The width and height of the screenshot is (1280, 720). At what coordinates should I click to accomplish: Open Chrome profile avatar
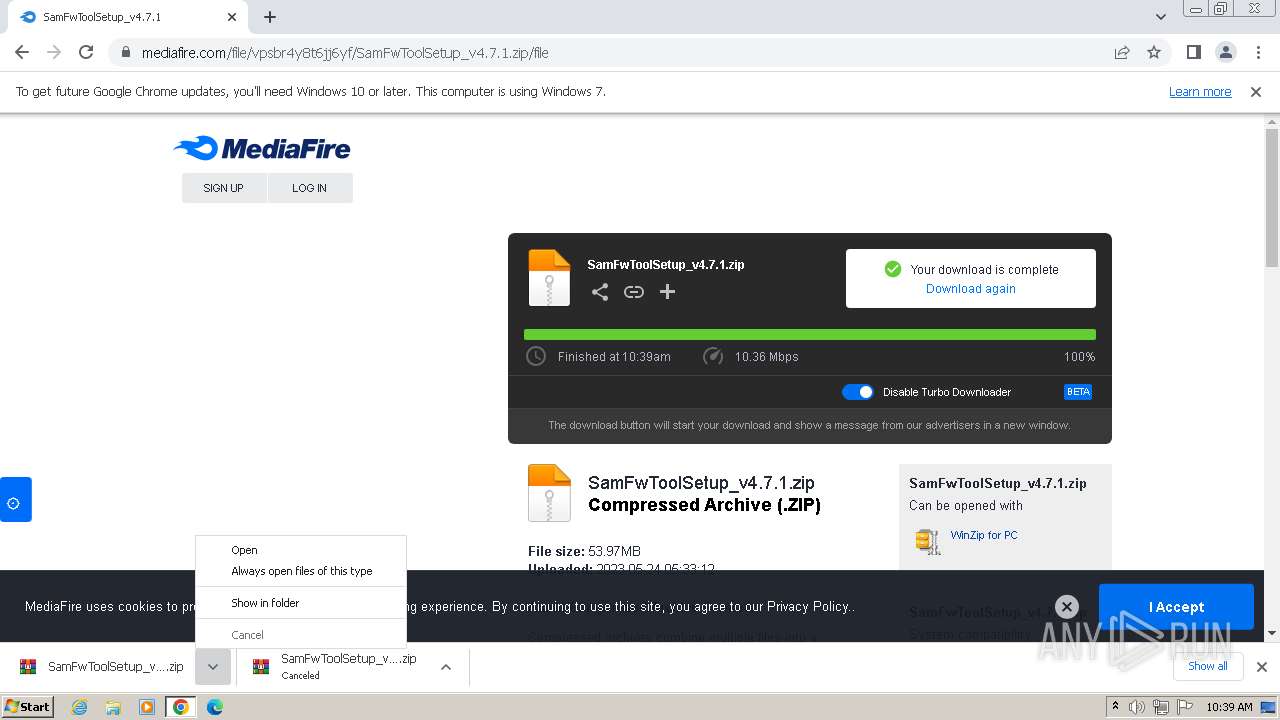1225,53
